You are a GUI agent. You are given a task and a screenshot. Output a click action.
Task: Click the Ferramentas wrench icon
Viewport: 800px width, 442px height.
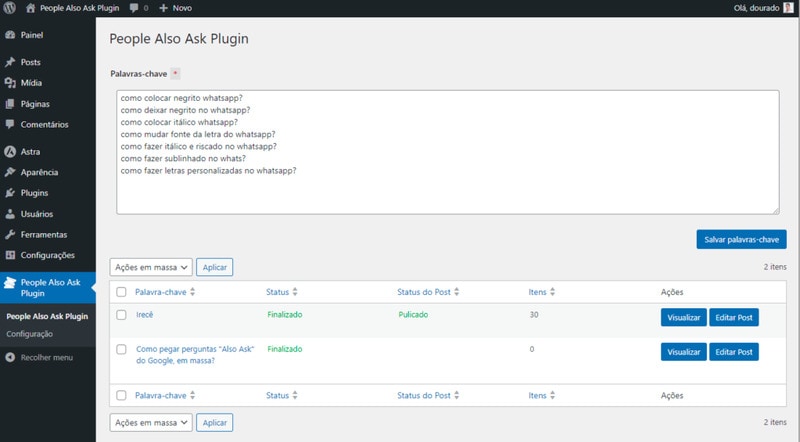tap(10, 234)
